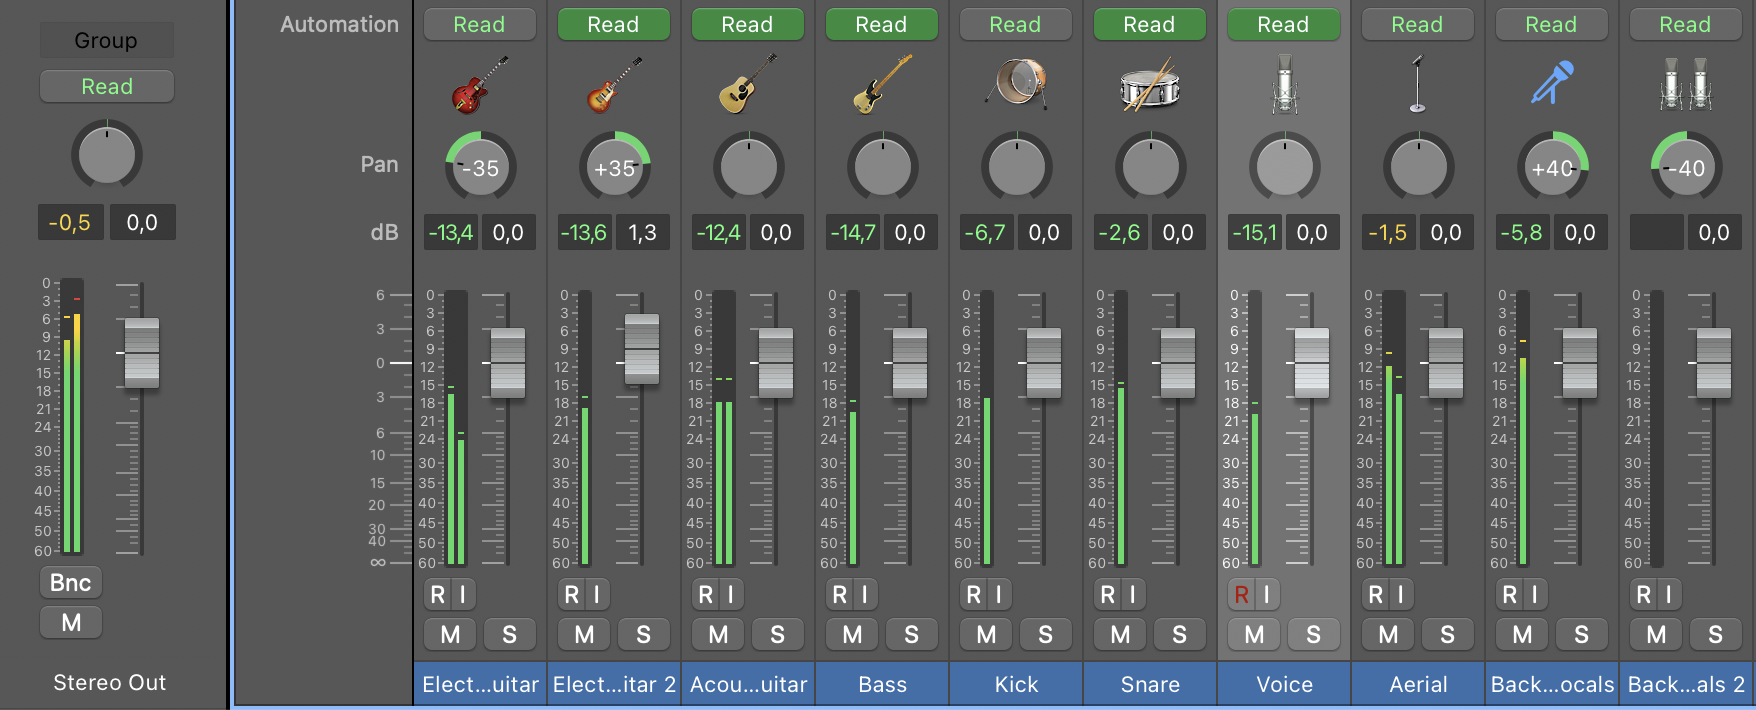
Task: Select the Voice channel name label
Action: click(1284, 684)
